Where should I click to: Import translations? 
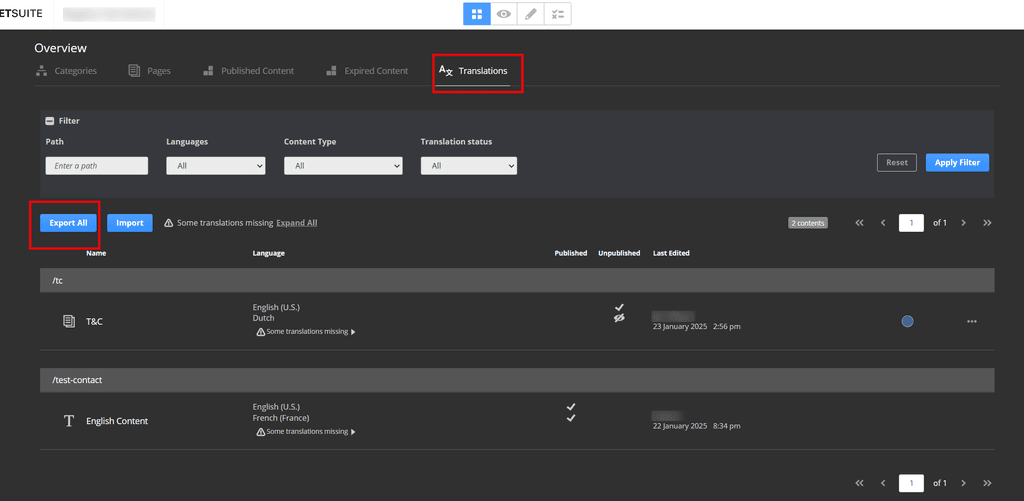pos(129,223)
